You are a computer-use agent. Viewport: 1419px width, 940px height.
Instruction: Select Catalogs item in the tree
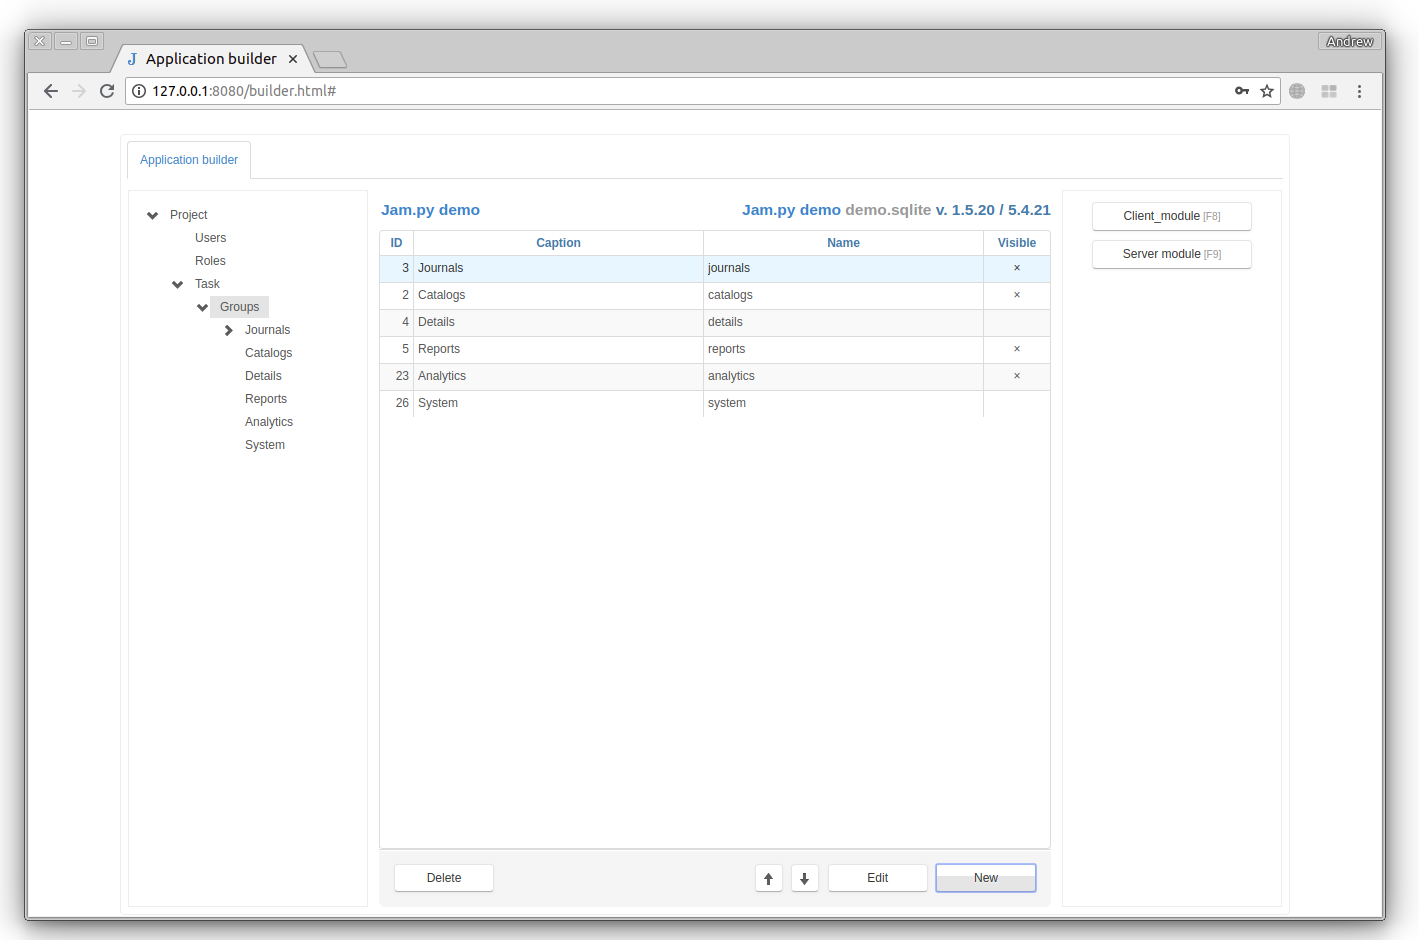[x=268, y=353]
